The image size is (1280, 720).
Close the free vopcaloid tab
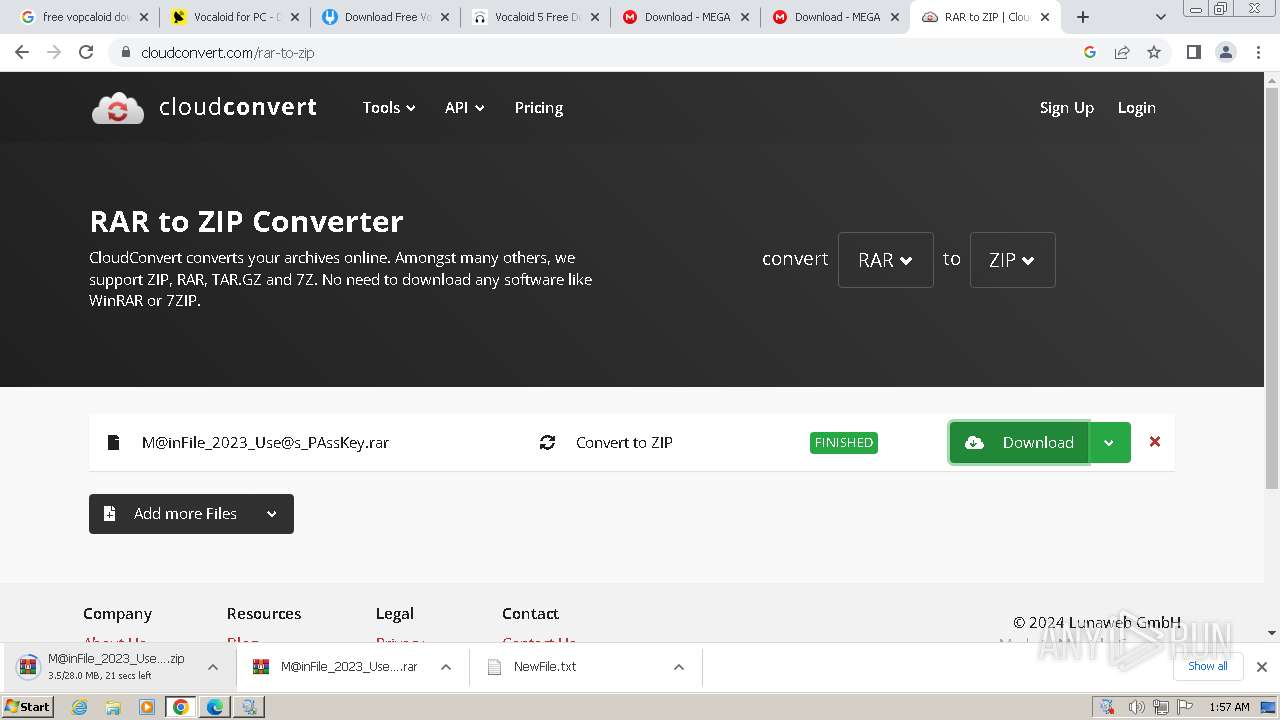(x=144, y=17)
